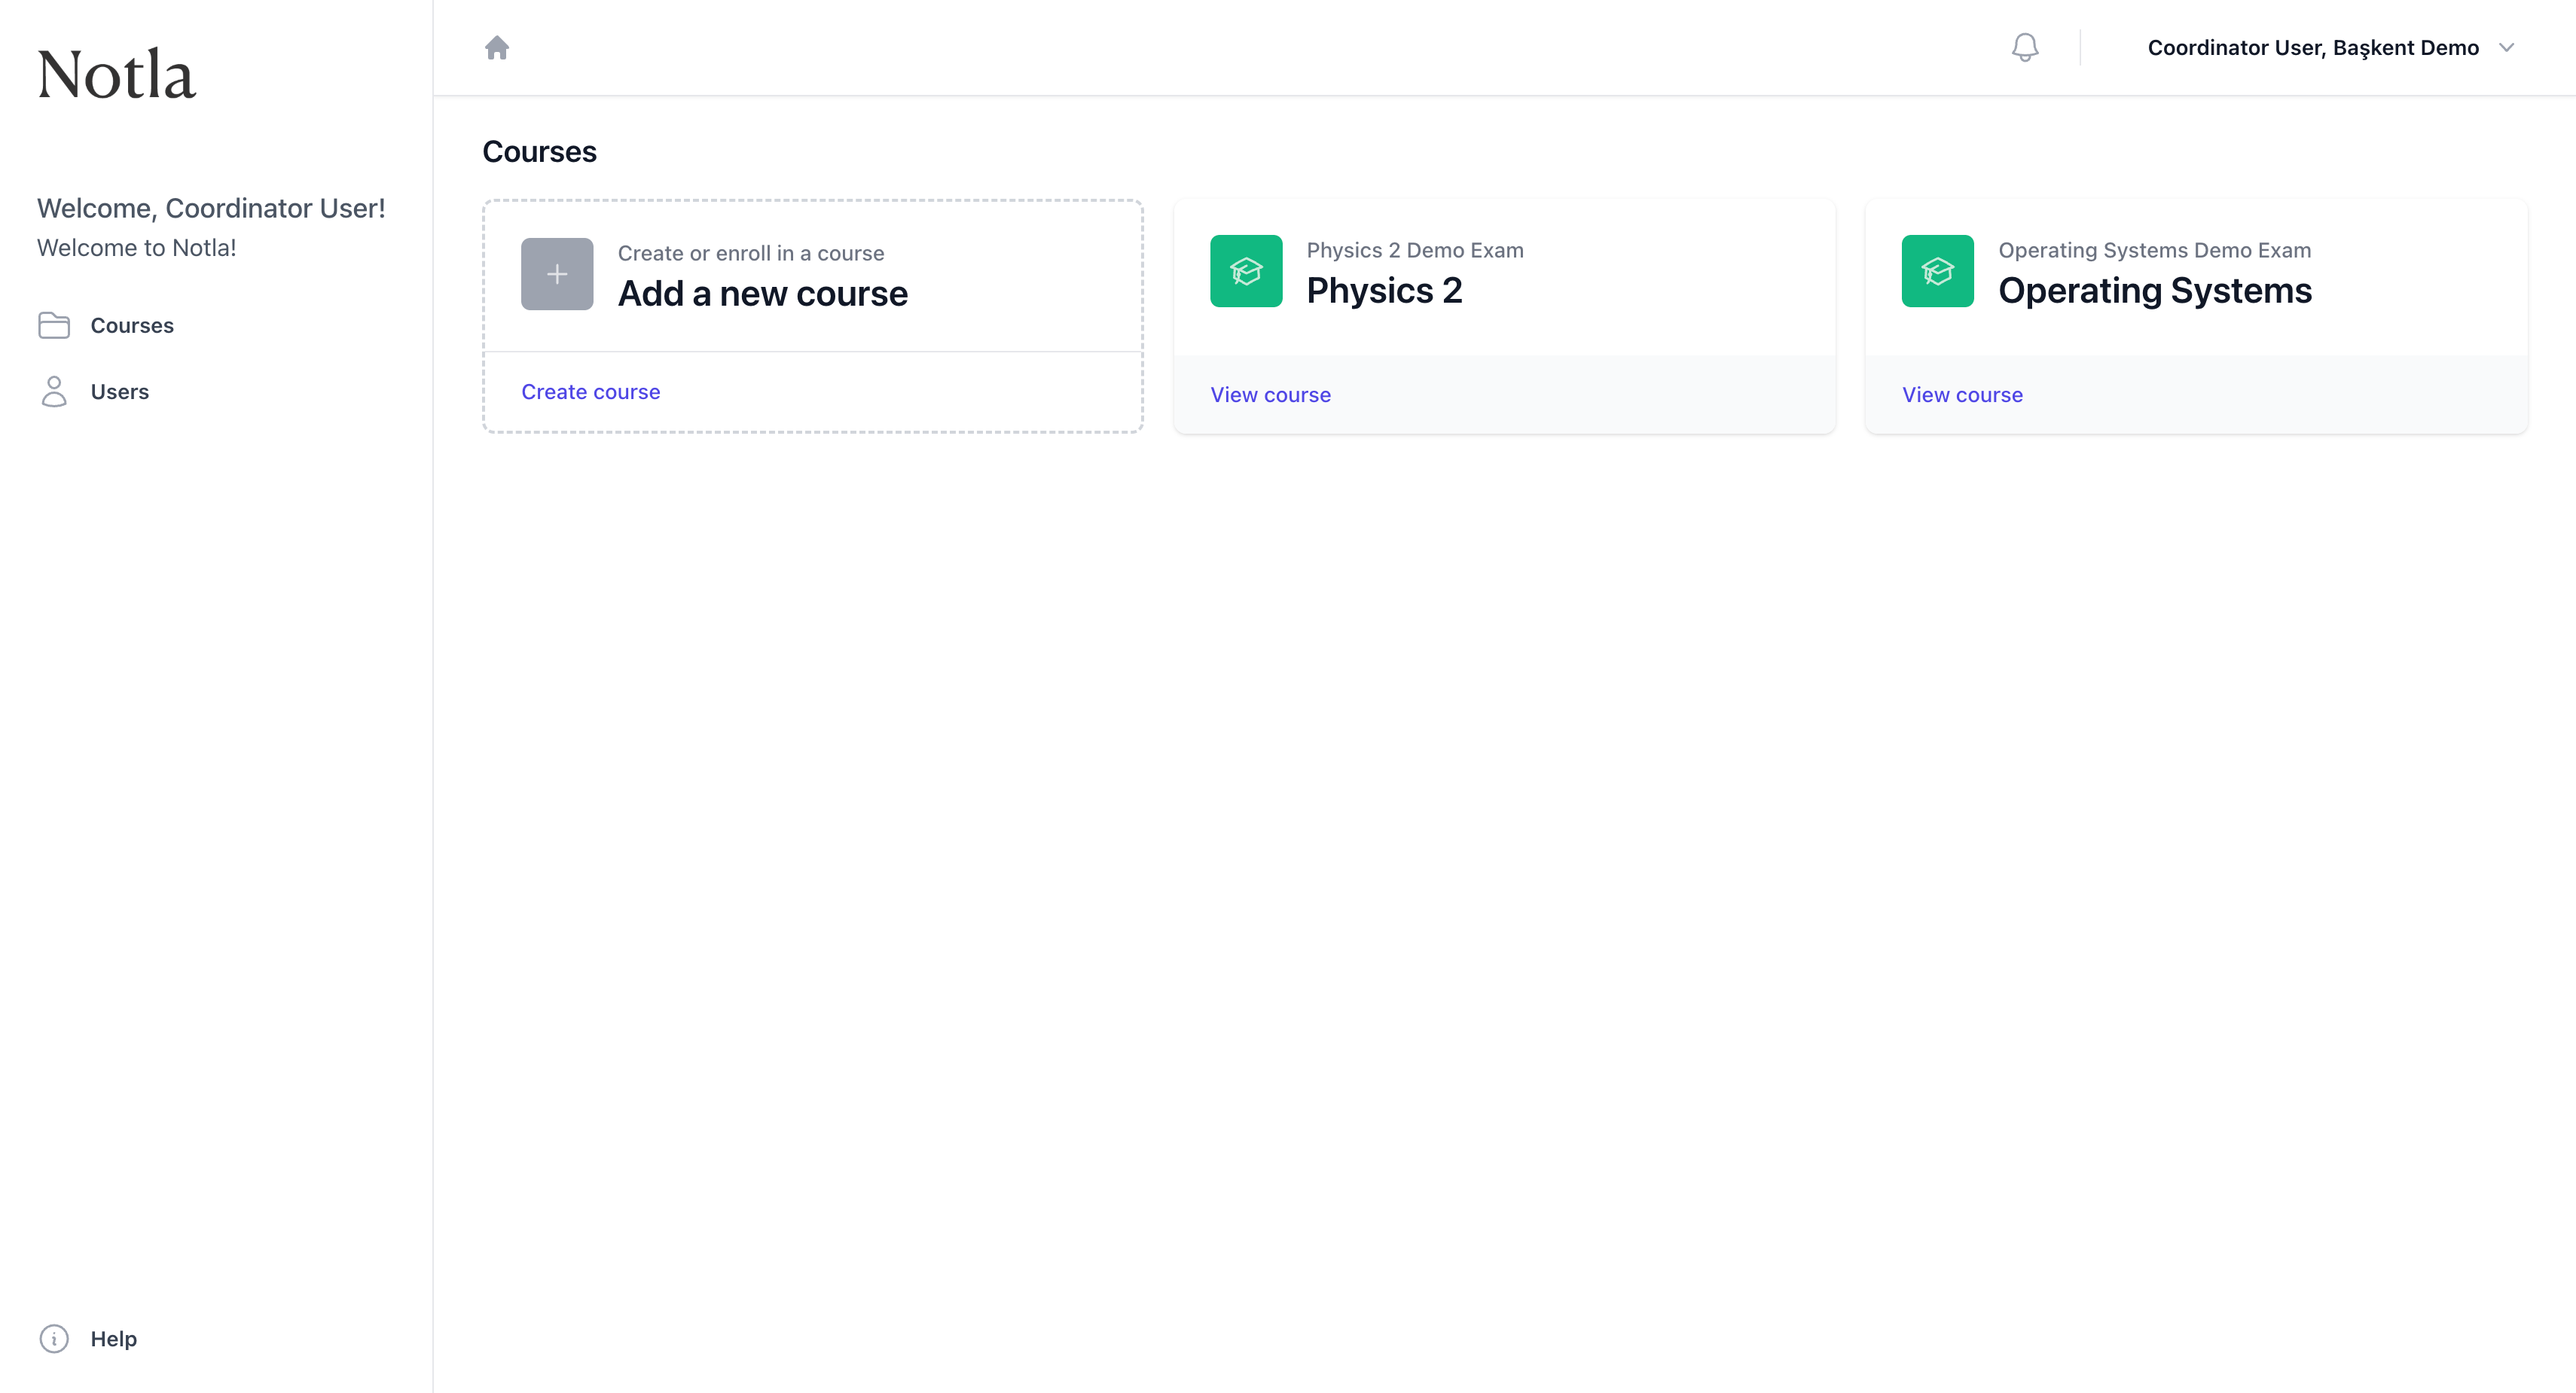Click 'Create or enroll in a course' text
Image resolution: width=2576 pixels, height=1393 pixels.
pos(751,253)
